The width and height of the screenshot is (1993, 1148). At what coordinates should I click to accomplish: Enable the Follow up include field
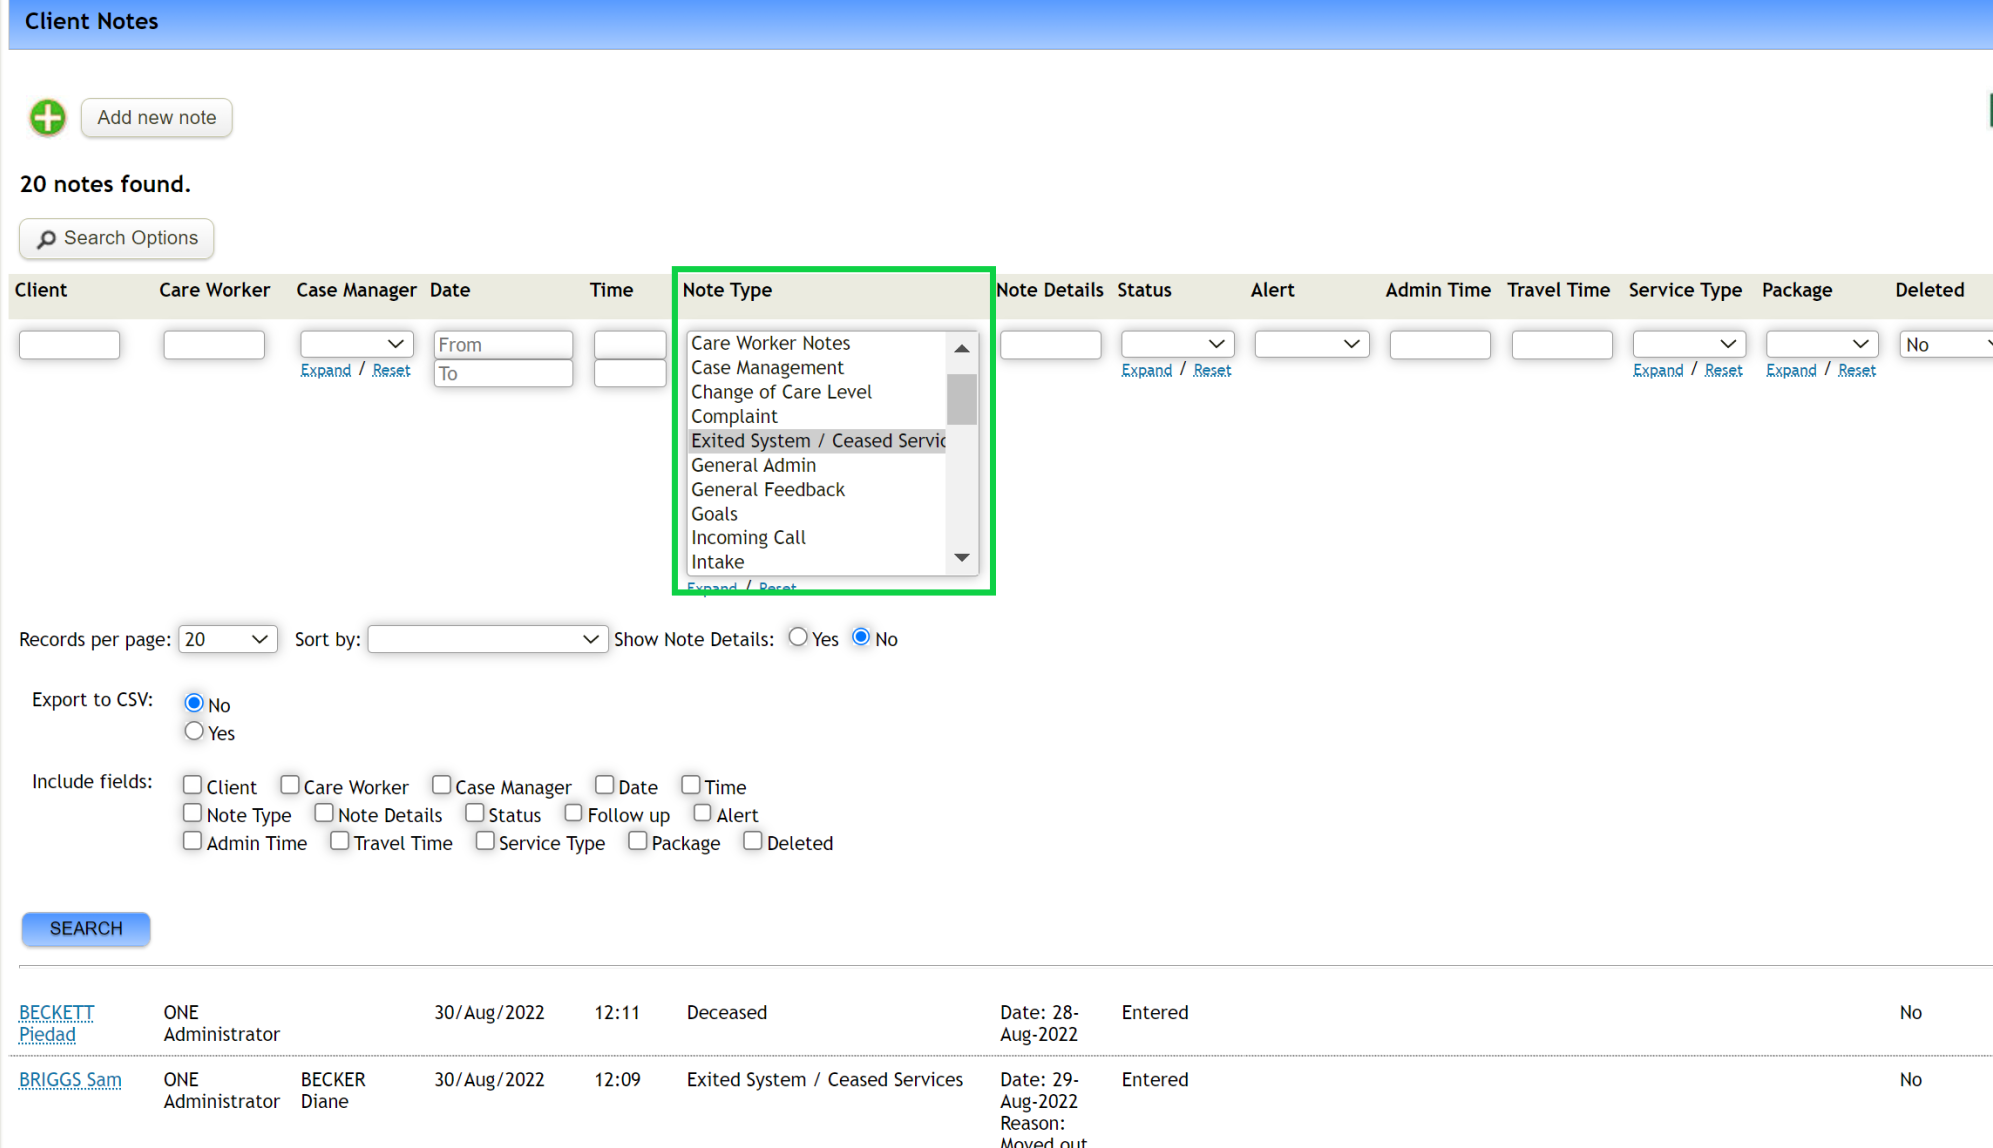tap(573, 812)
